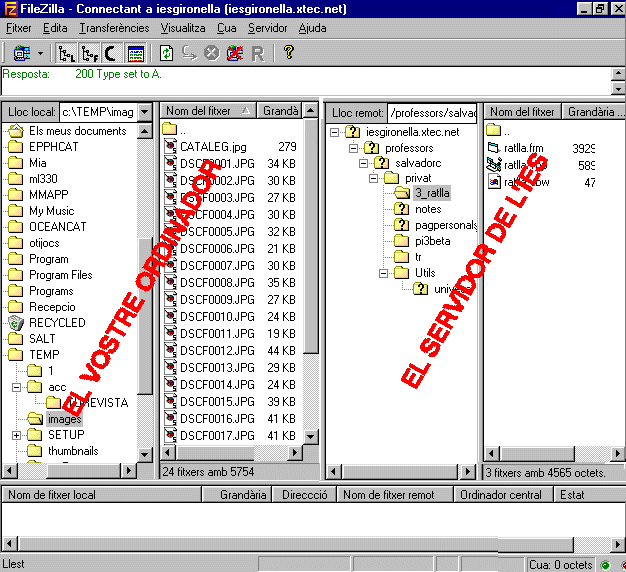The image size is (626, 572).
Task: Collapse the Utils folder in remote tree
Action: [385, 273]
